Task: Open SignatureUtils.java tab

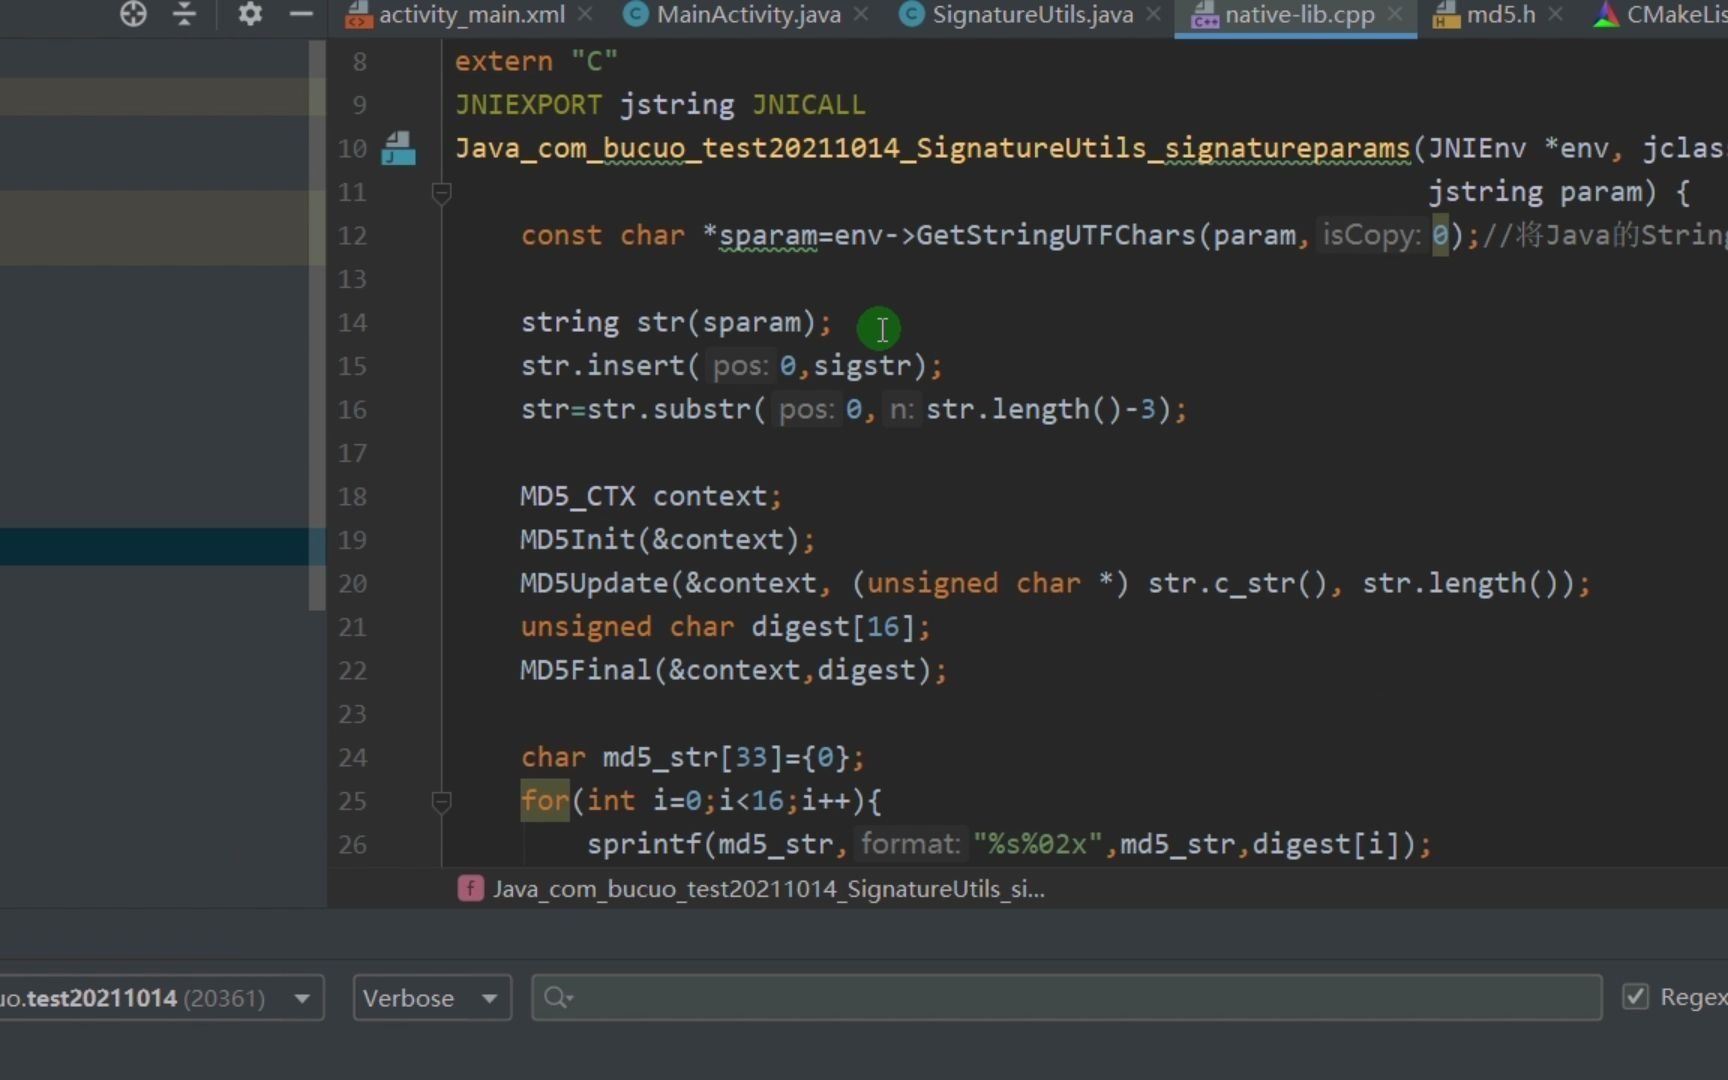Action: [1032, 15]
